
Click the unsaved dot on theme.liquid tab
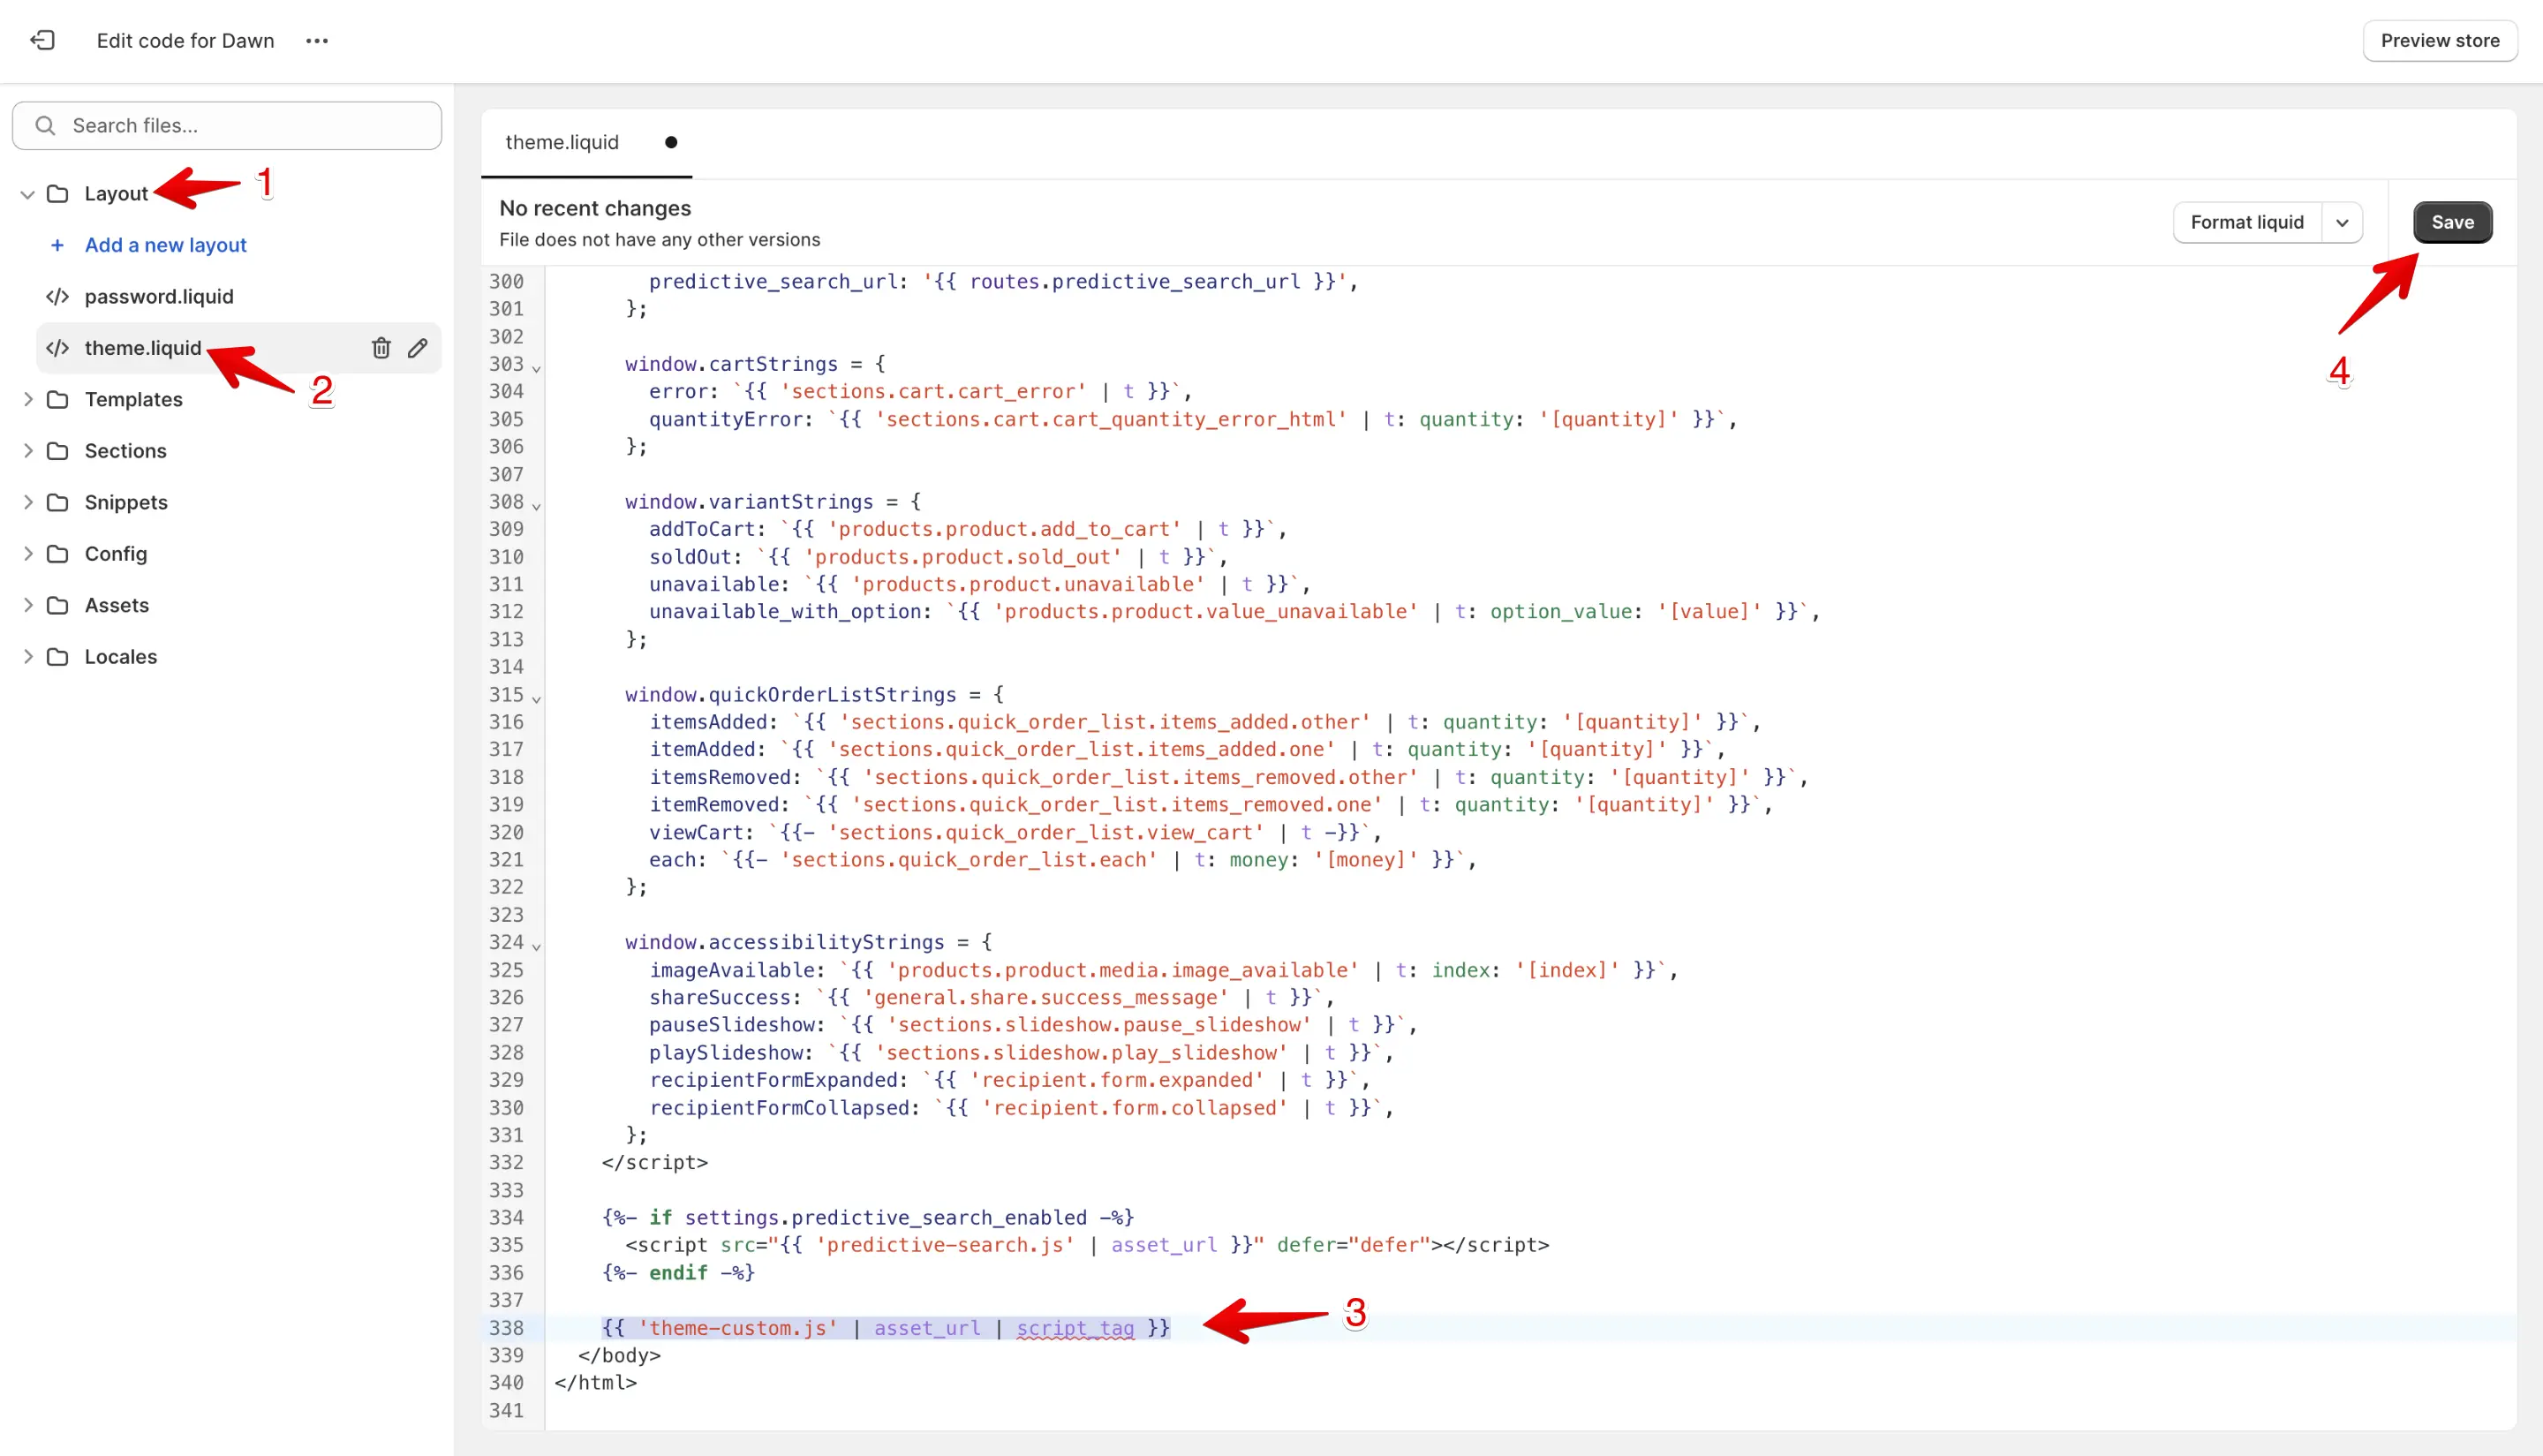click(x=671, y=143)
